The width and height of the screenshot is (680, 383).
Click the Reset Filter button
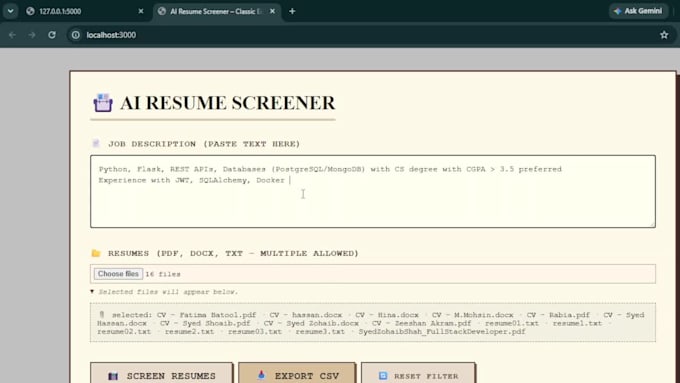coord(418,374)
